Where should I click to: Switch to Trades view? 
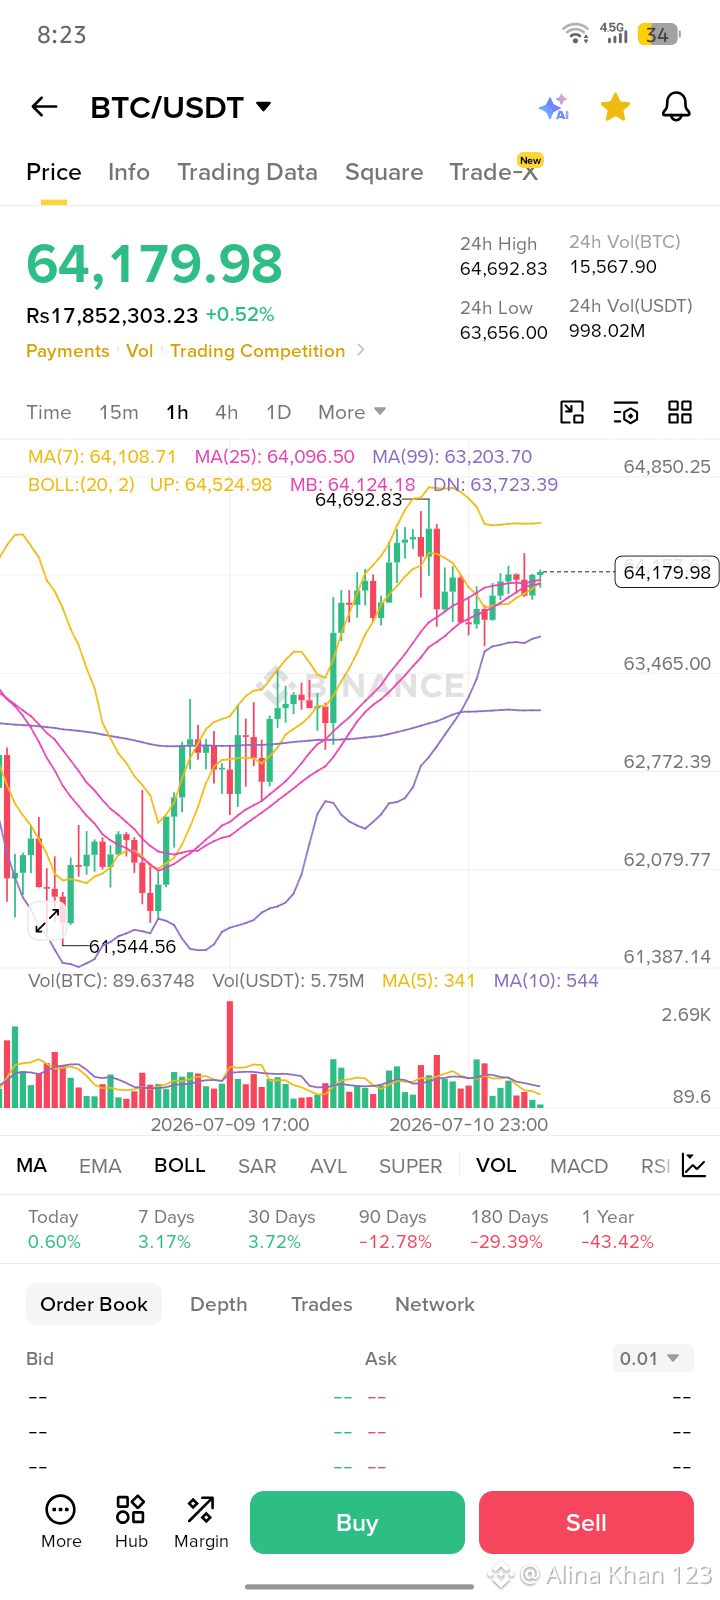(x=322, y=1304)
